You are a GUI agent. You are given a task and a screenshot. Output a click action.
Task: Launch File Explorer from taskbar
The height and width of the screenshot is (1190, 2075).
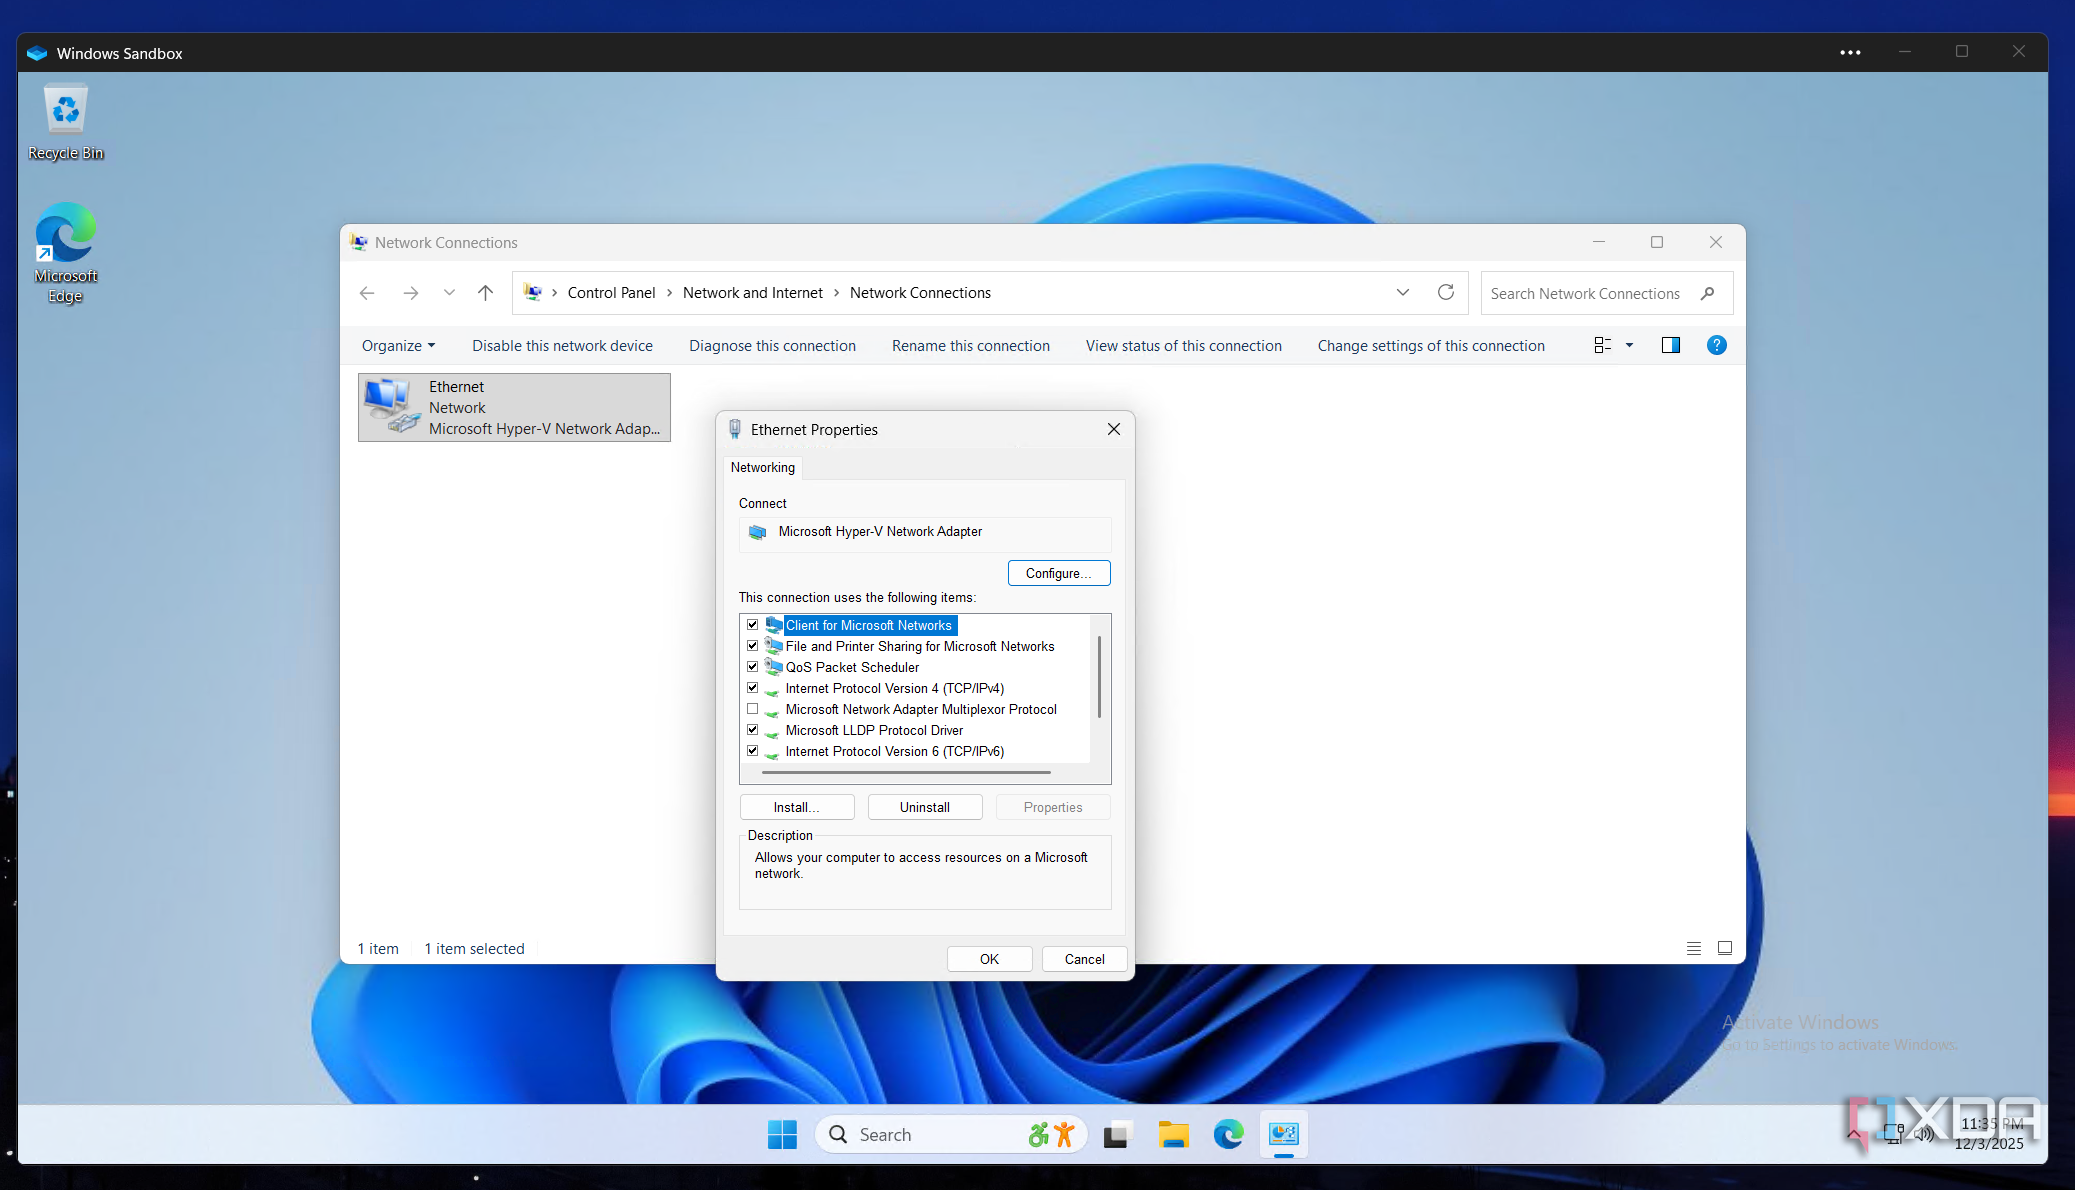(1173, 1134)
